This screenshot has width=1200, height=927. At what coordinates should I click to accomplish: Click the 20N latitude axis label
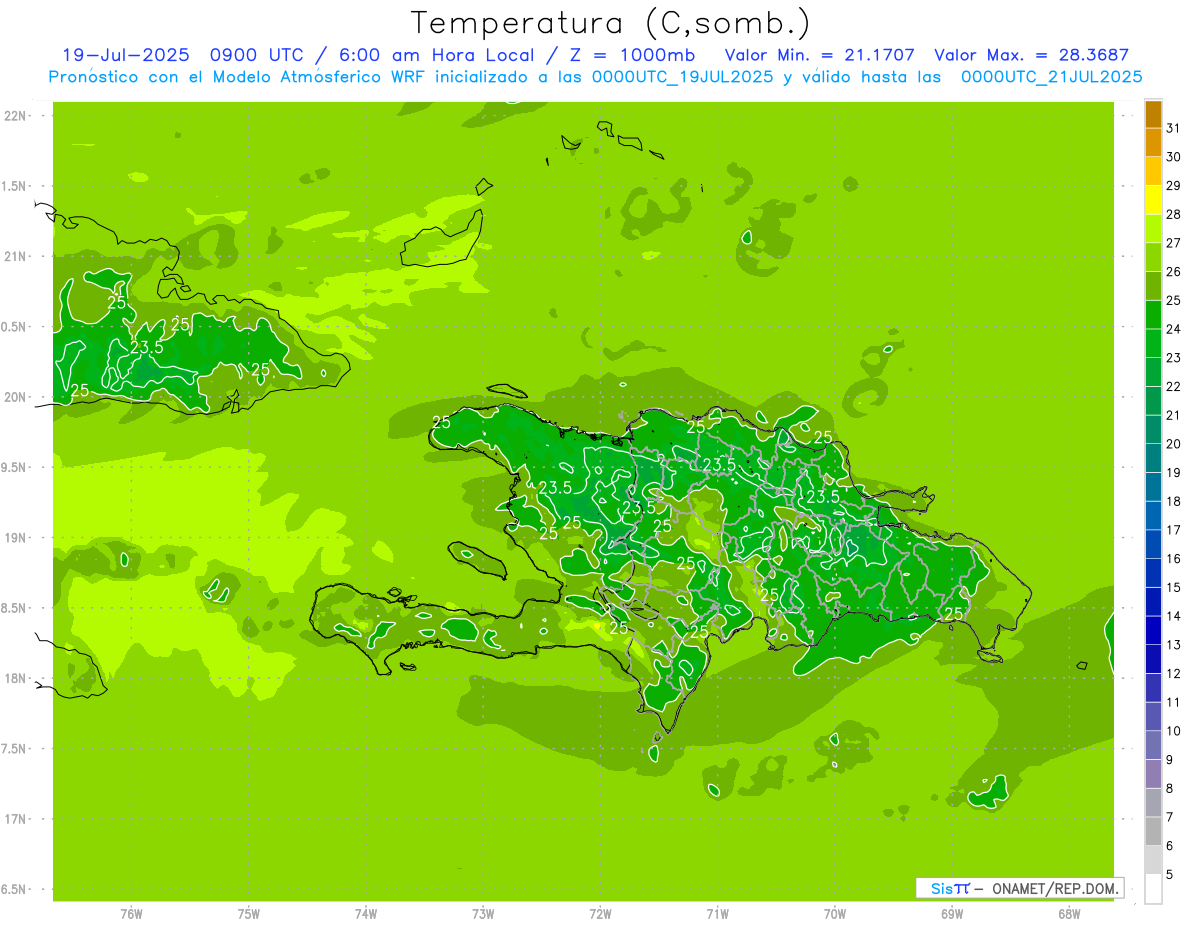14,397
